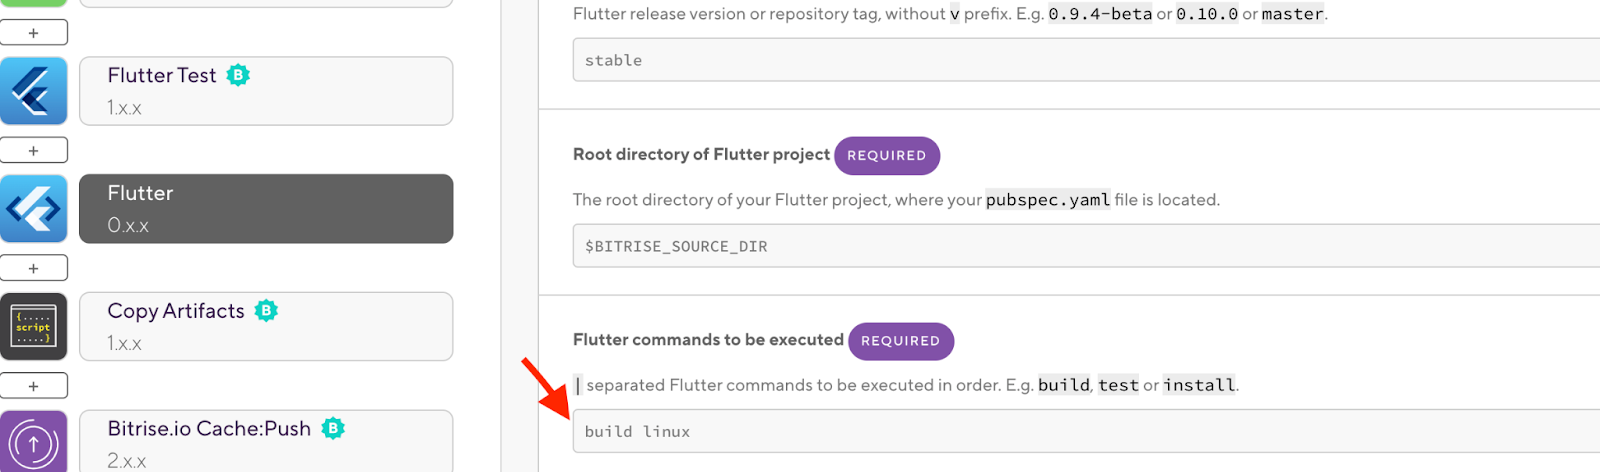Open the Copy Artifacts step card

point(266,327)
